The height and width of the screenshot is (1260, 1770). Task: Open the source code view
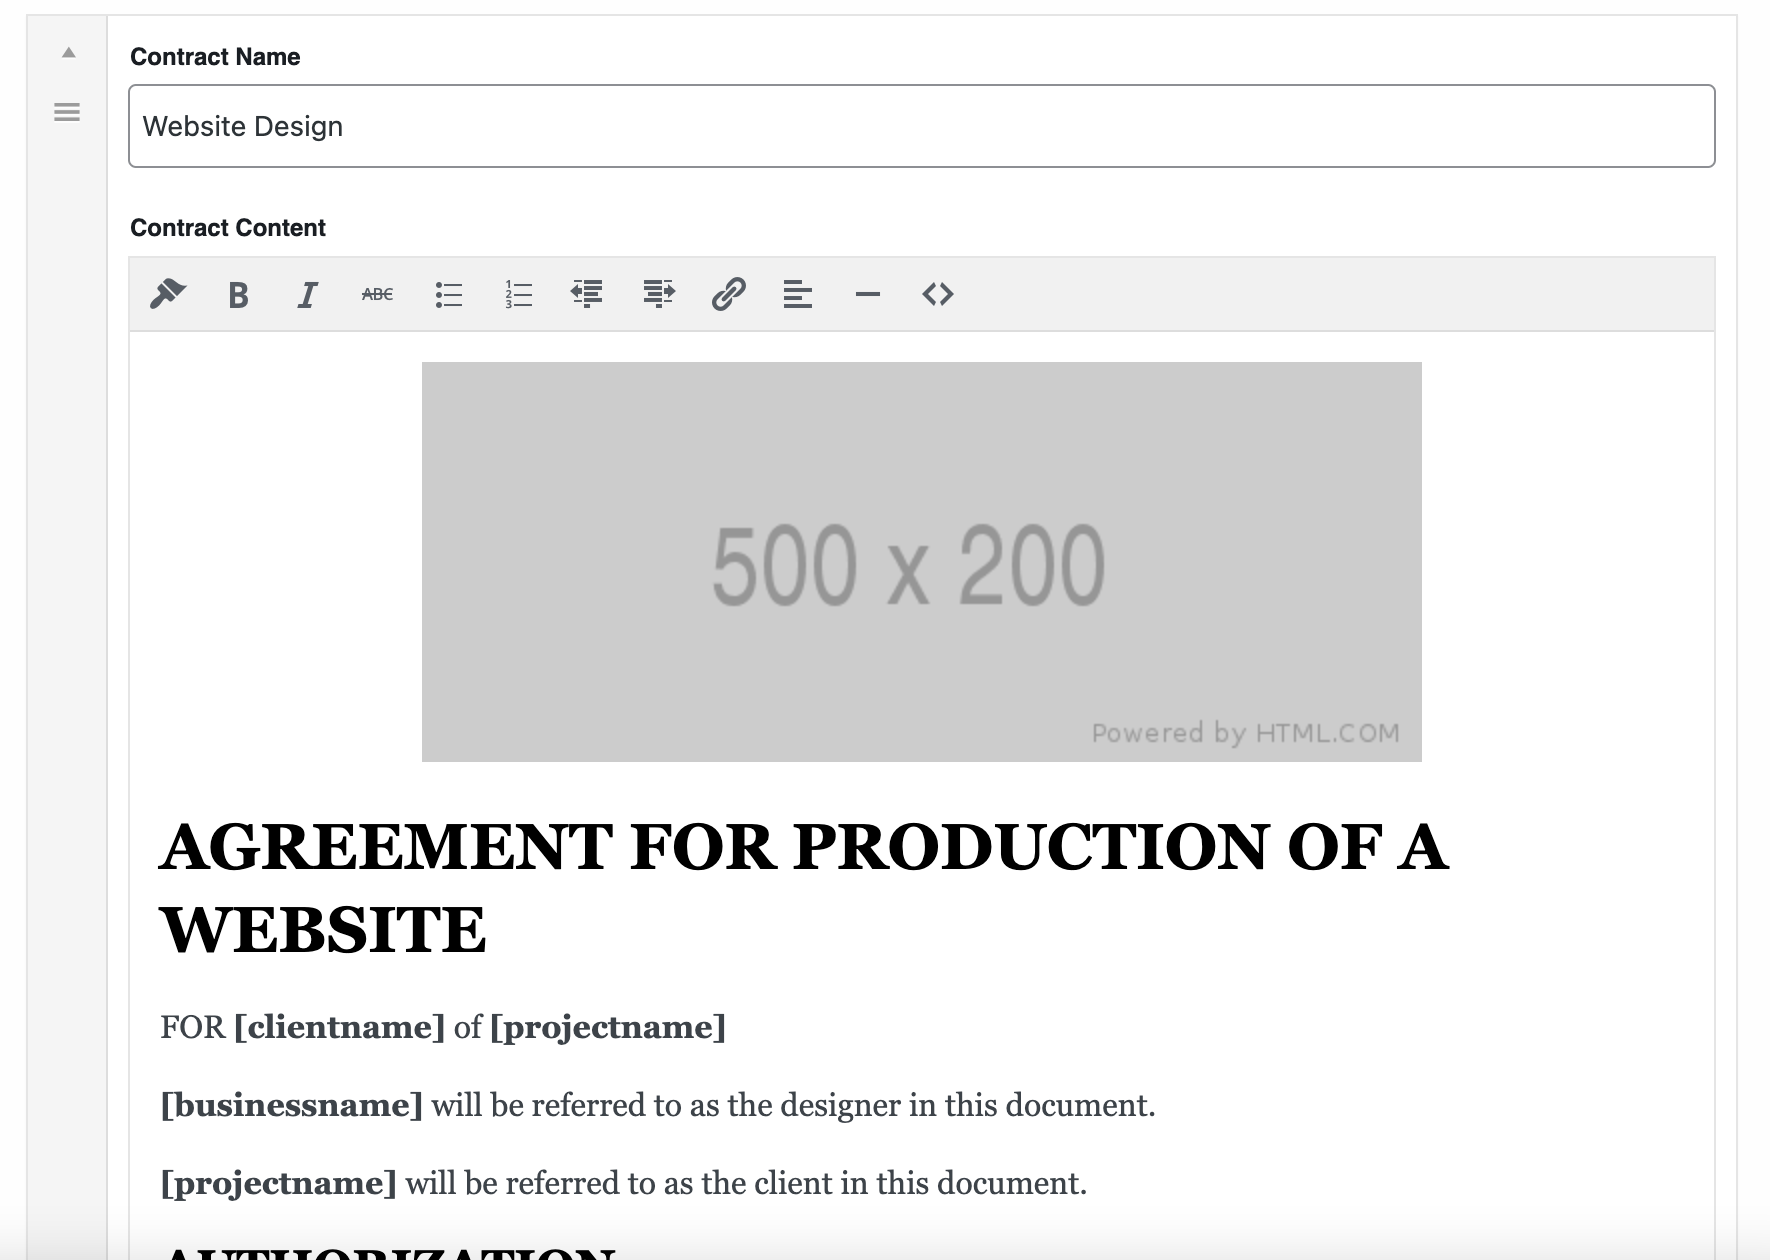click(937, 294)
